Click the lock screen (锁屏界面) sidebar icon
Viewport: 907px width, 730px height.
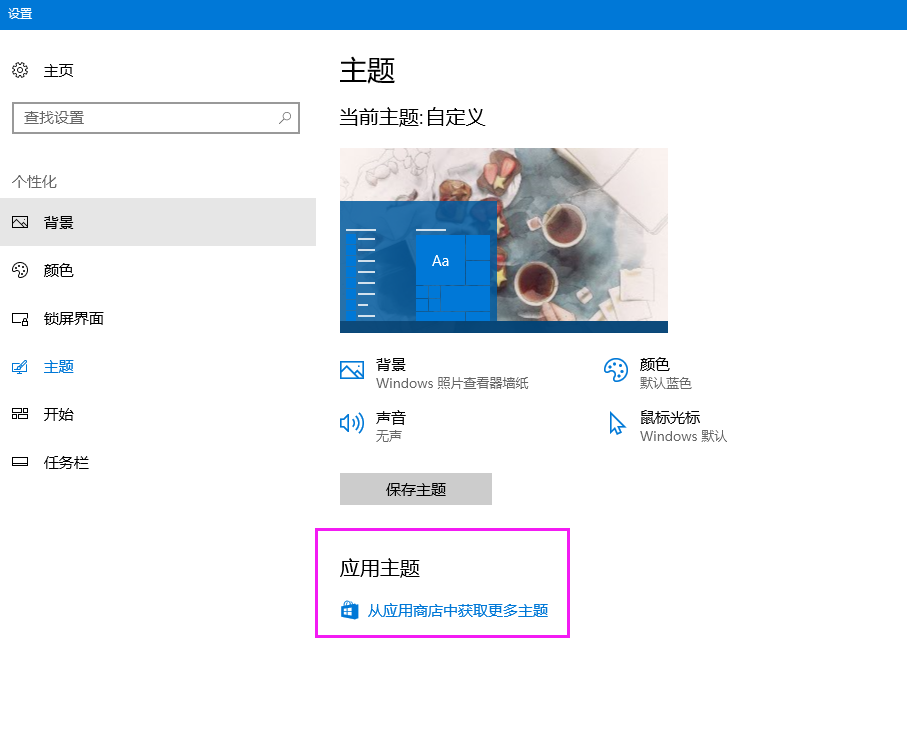[20, 319]
